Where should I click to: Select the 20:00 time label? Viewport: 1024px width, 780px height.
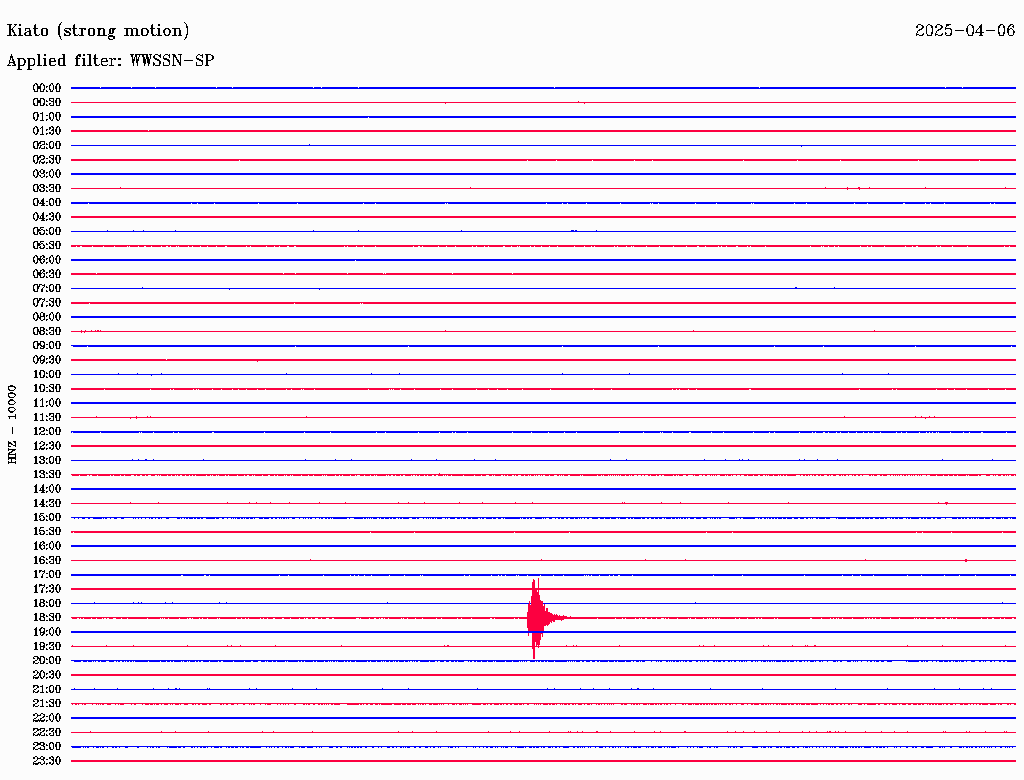pos(47,660)
